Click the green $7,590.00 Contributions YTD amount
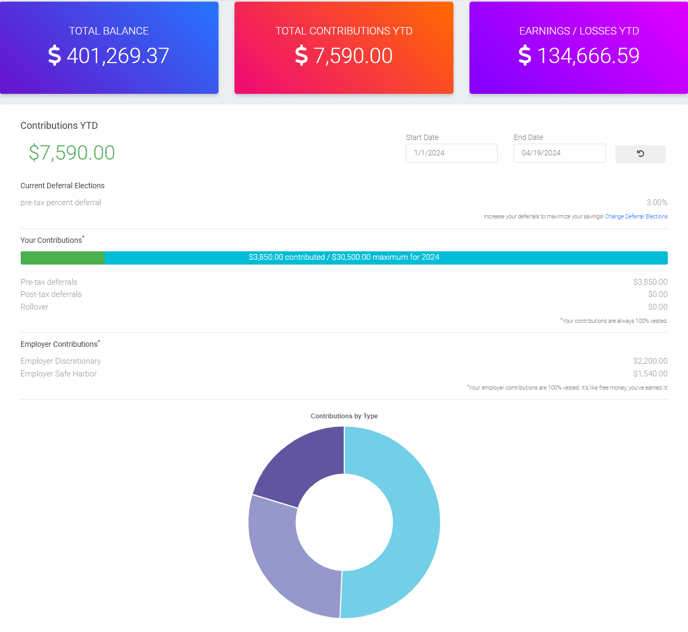688x632 pixels. point(72,153)
